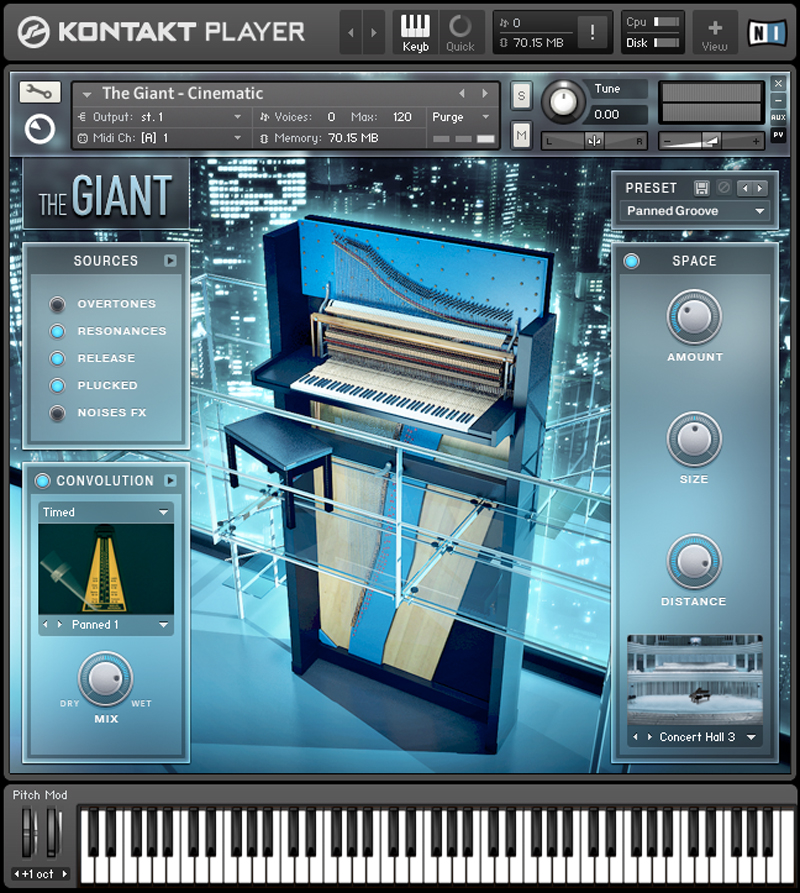Disable the Plucked source

pyautogui.click(x=57, y=386)
